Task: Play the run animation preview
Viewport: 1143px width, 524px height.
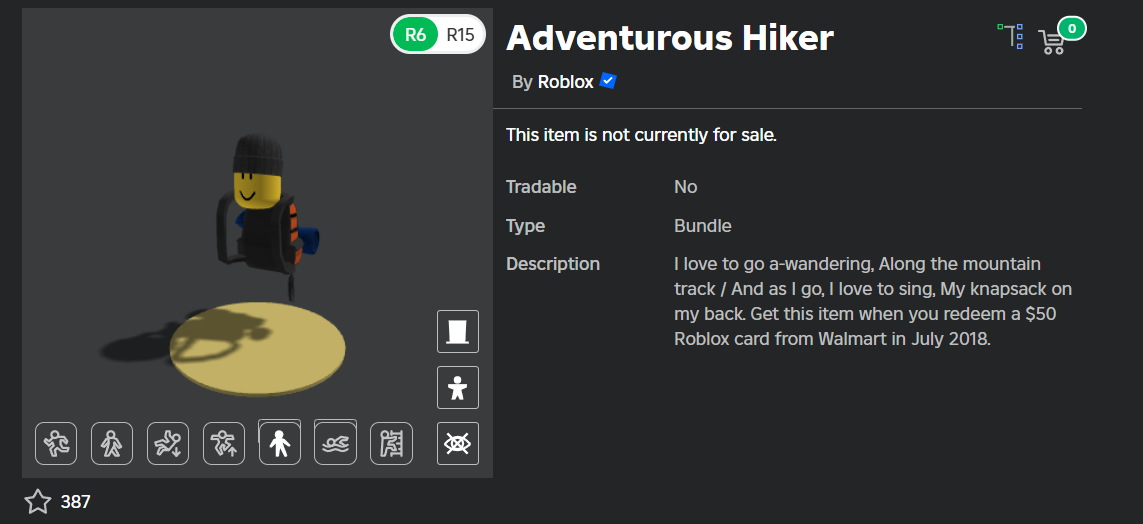Action: [x=56, y=443]
